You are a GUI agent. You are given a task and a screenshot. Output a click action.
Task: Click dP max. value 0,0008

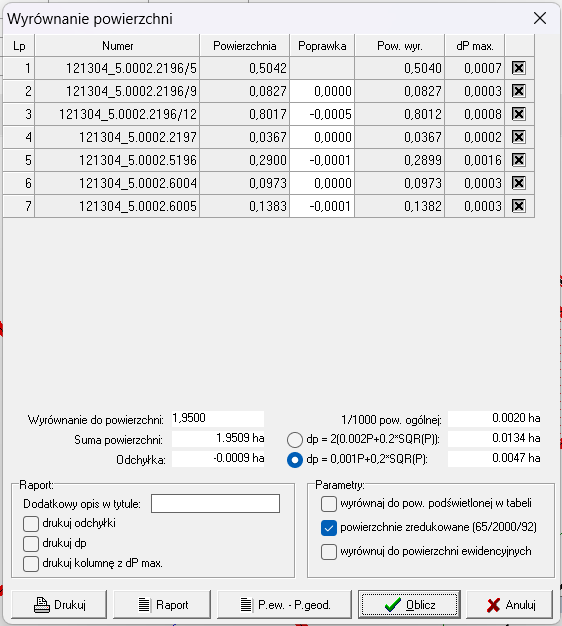[x=475, y=115]
